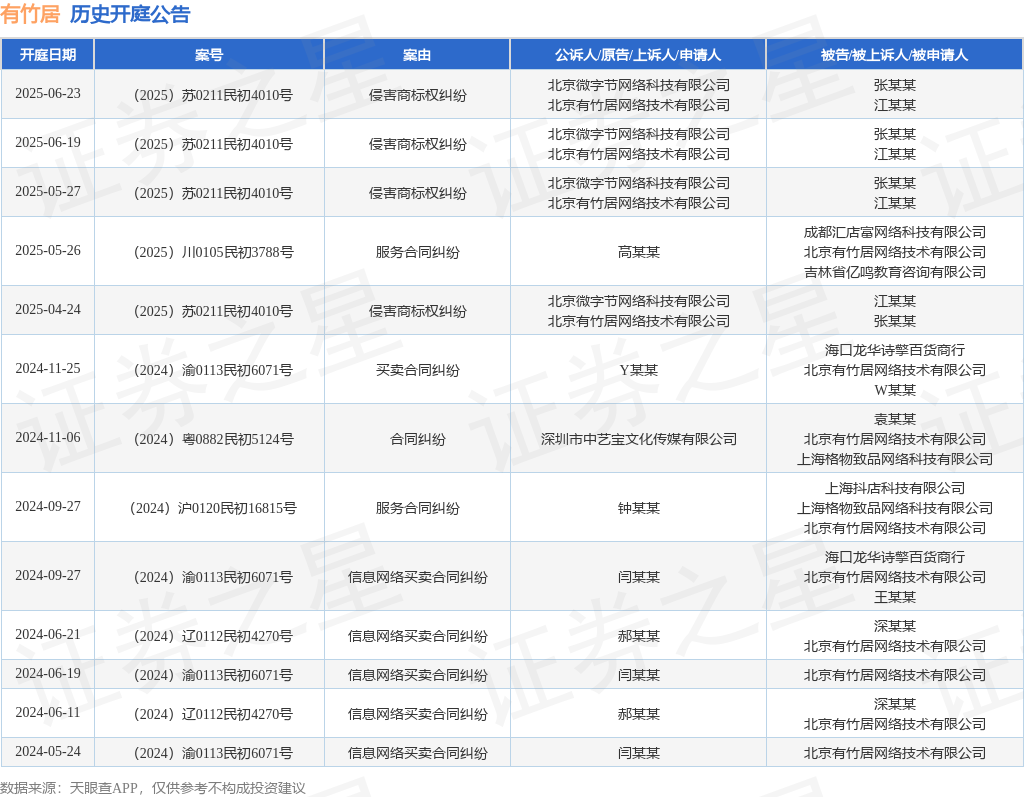The width and height of the screenshot is (1024, 797).
Task: Click the 买卖合同纠纷 cell in the 2024-11-25 row
Action: (417, 370)
